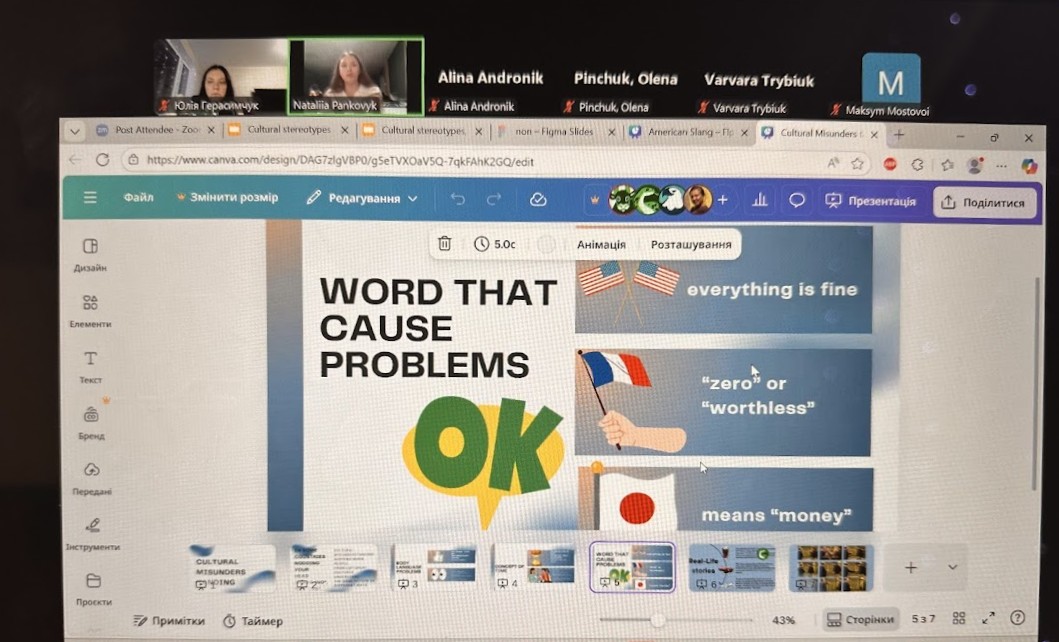The height and width of the screenshot is (642, 1059).
Task: Expand the chevron beside add page button
Action: pos(952,567)
